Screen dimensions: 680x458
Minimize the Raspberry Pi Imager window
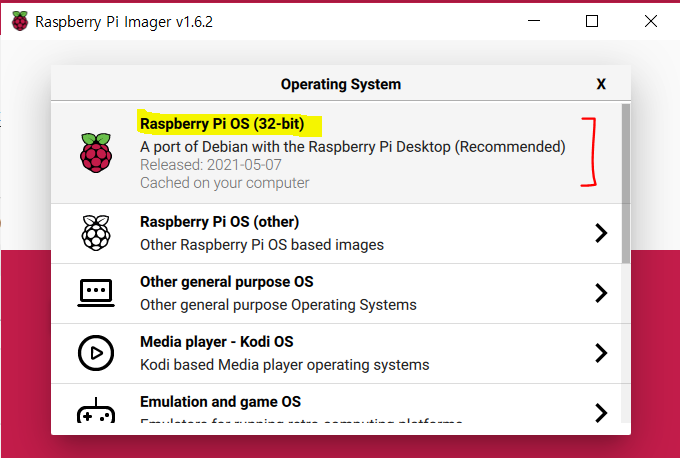[x=534, y=21]
